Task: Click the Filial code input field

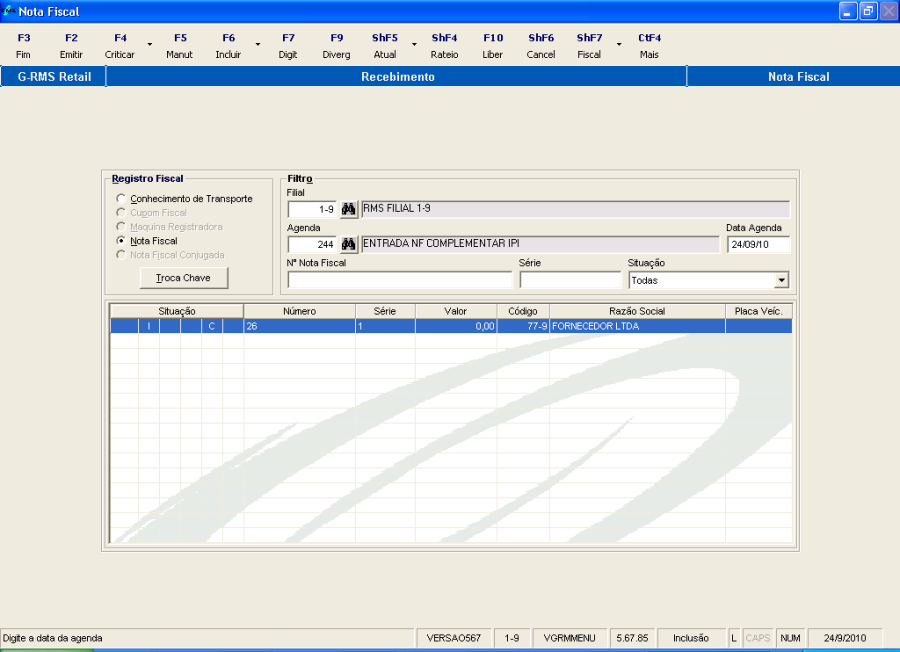Action: point(312,209)
